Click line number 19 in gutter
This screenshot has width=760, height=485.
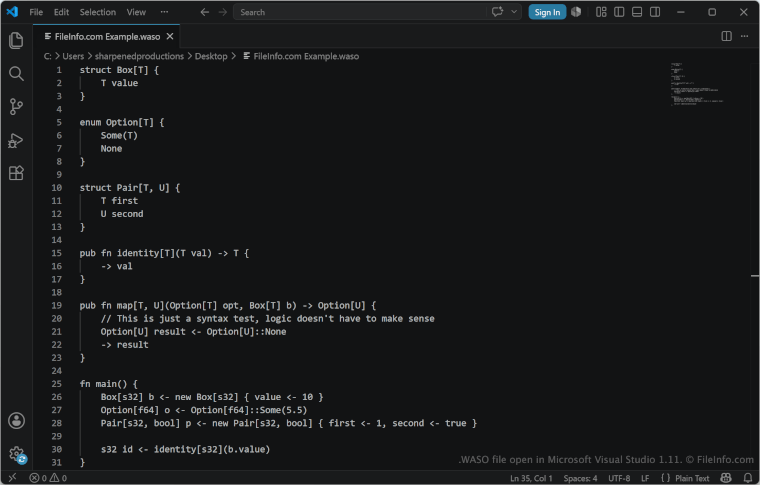[x=57, y=305]
